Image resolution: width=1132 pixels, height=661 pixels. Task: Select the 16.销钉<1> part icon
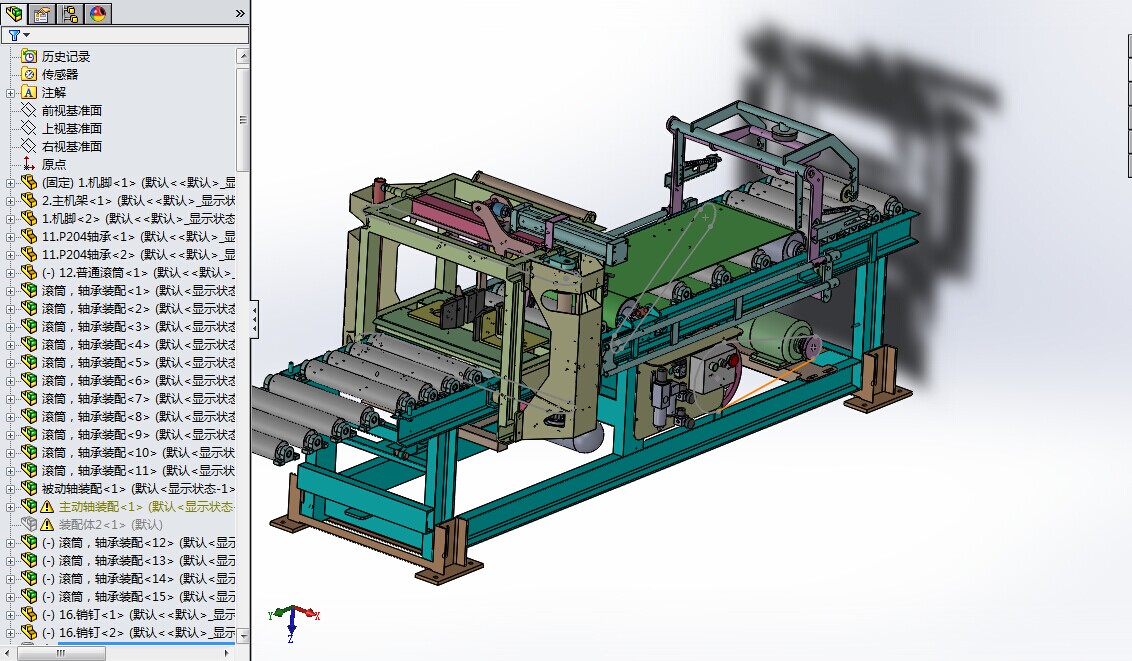tap(29, 615)
